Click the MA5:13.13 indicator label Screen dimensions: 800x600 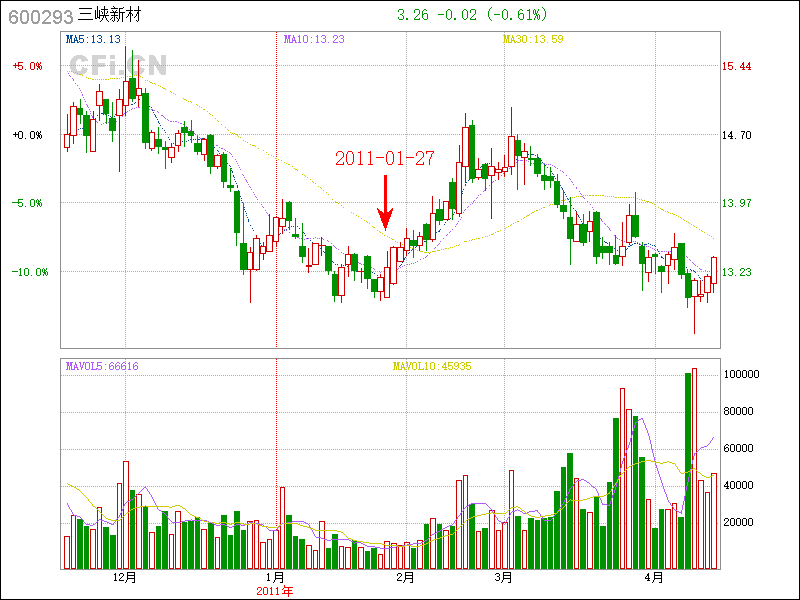click(x=93, y=40)
